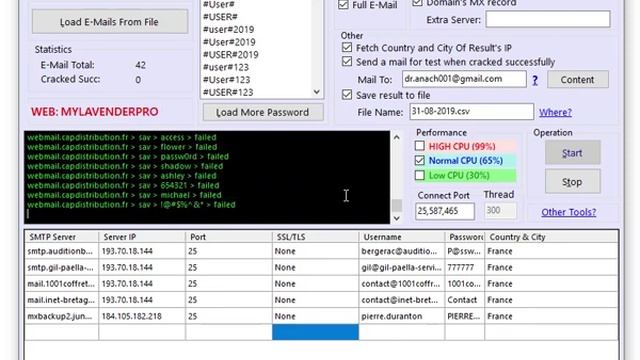
Task: Click the pierre.duranton username cell
Action: pyautogui.click(x=402, y=316)
